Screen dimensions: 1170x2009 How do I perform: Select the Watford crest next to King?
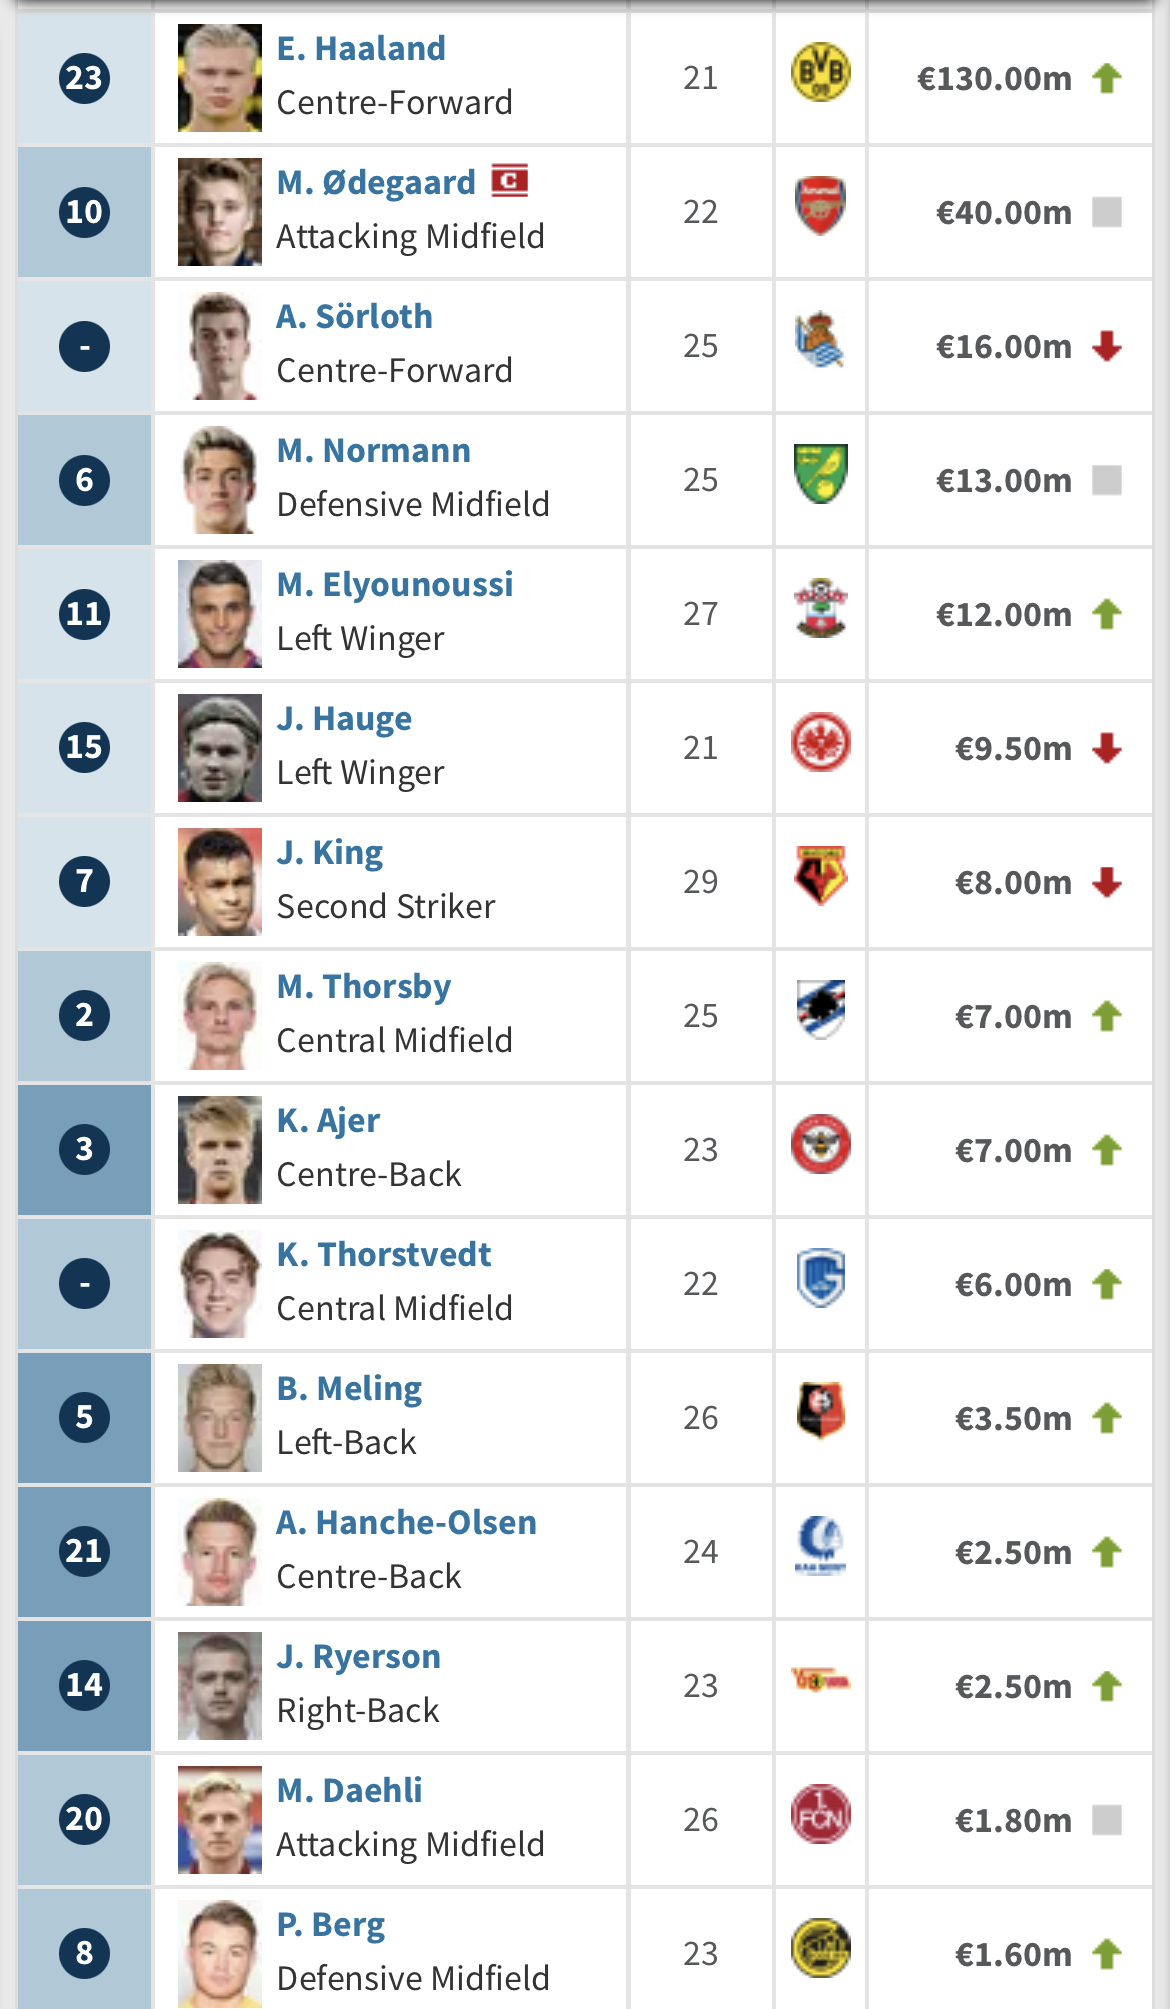click(x=820, y=877)
